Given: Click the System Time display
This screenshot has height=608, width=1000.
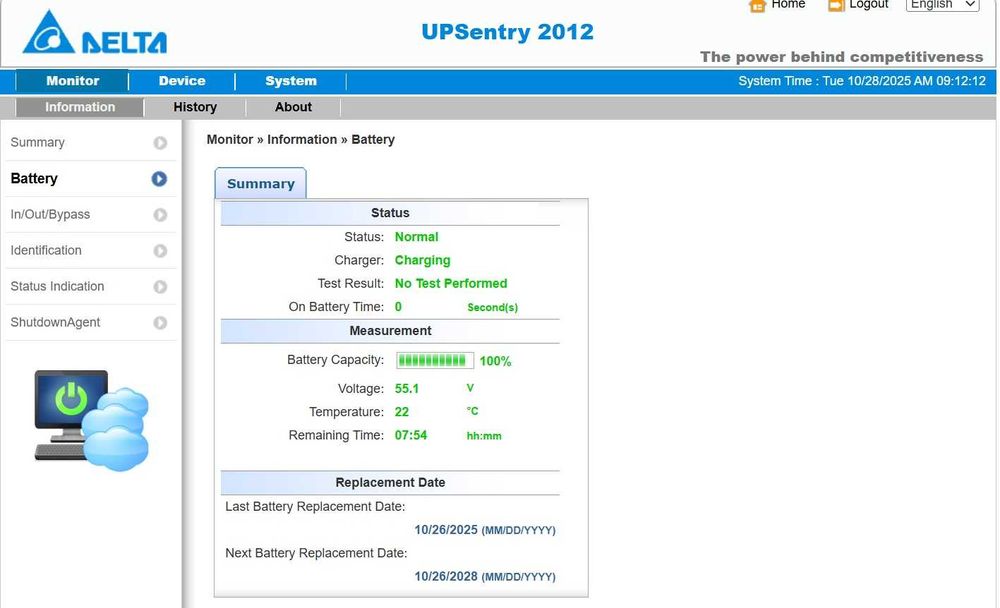Looking at the screenshot, I should 862,81.
